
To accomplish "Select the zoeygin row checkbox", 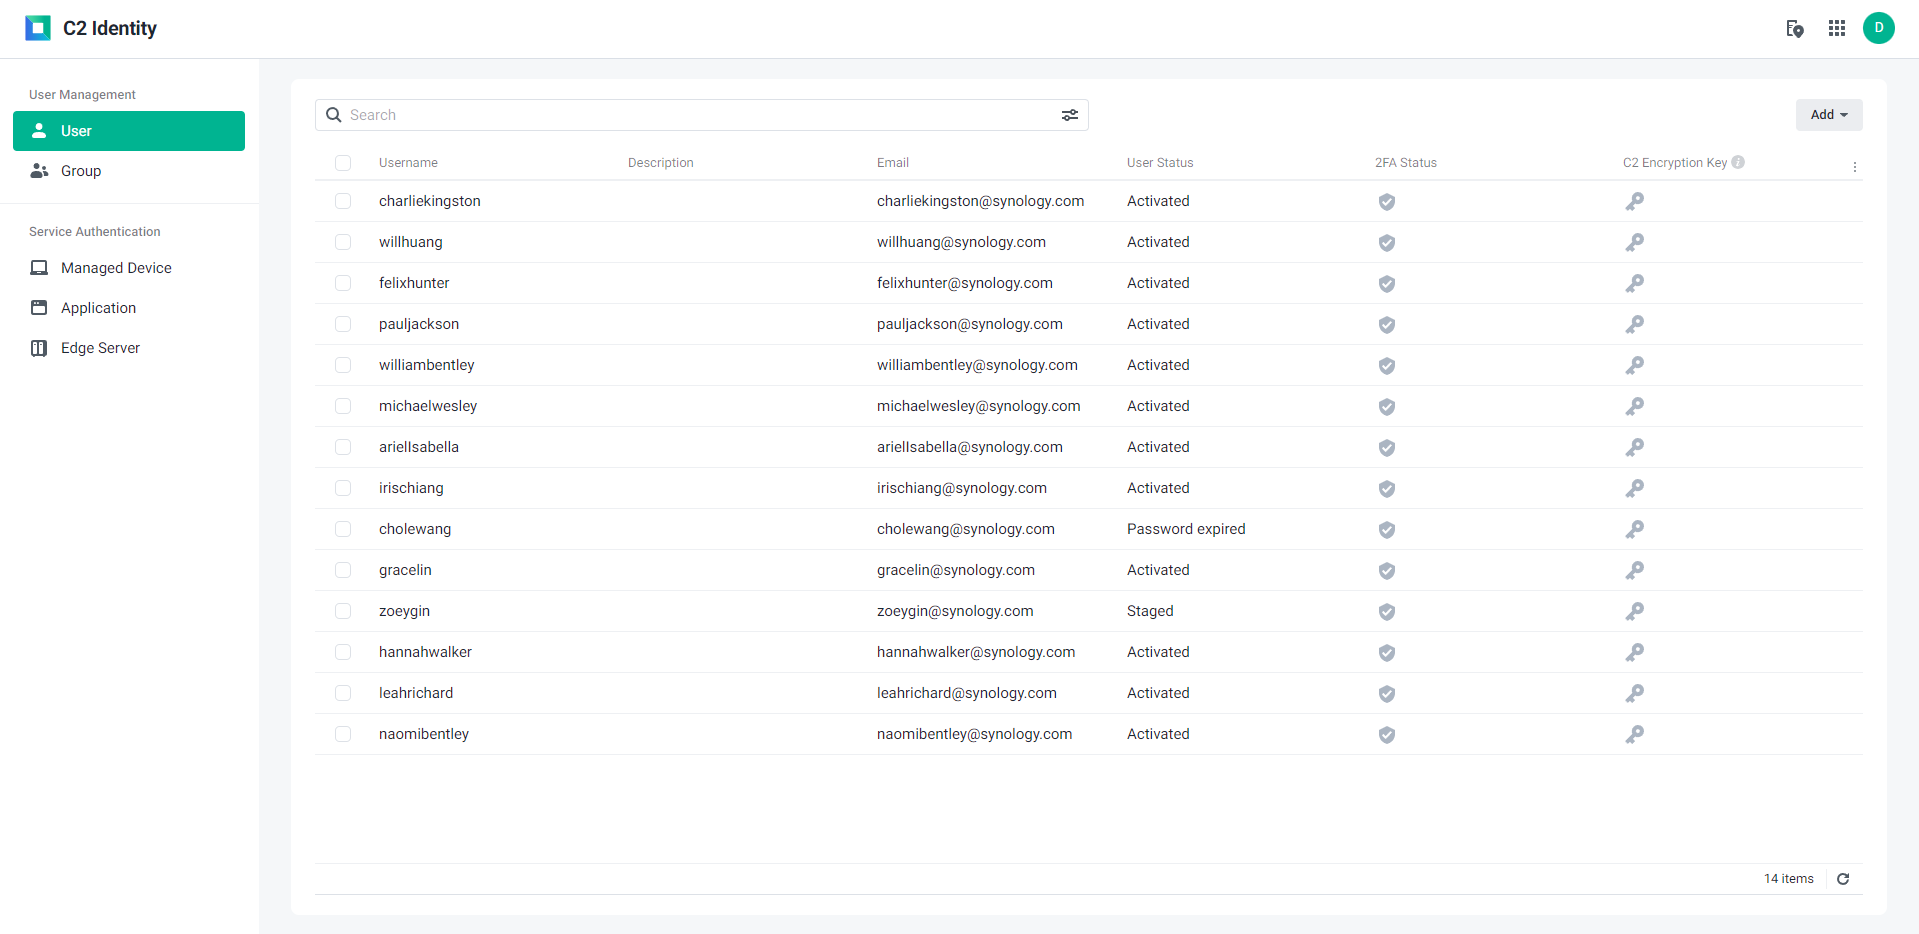I will [x=343, y=611].
